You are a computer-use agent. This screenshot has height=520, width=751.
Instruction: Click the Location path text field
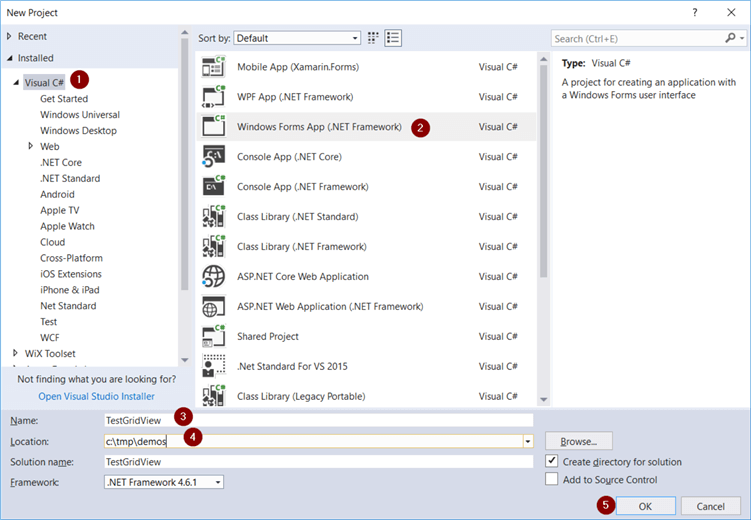pyautogui.click(x=313, y=441)
